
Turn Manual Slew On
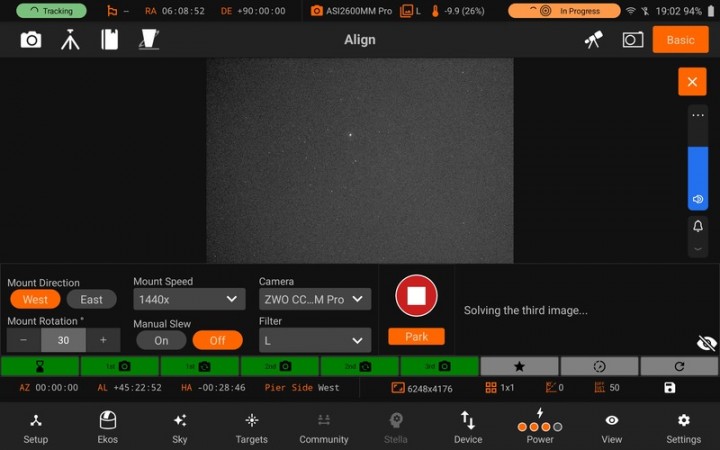tap(161, 340)
